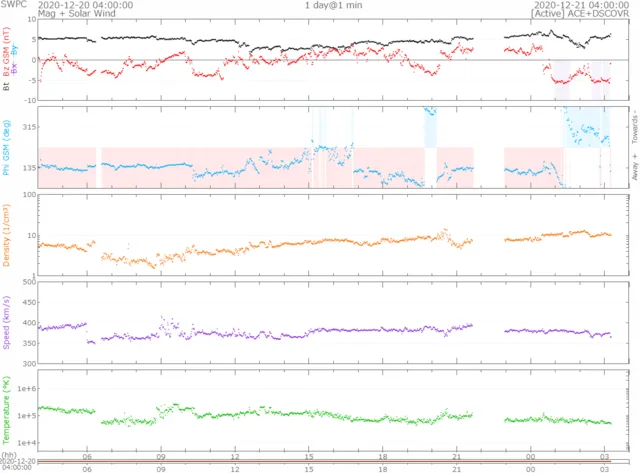Click hour 21 label below the range slider
The width and height of the screenshot is (640, 473).
point(457,469)
